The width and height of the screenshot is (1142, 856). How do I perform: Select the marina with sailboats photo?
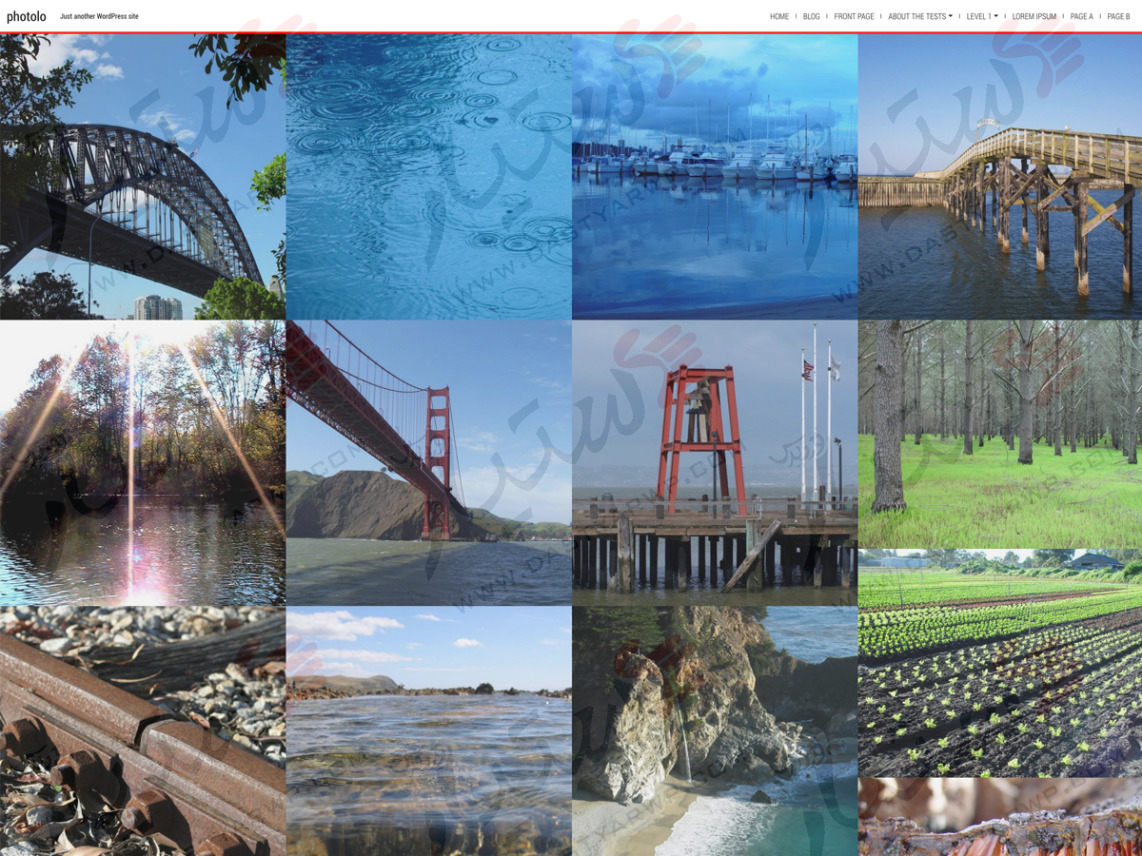click(x=714, y=176)
